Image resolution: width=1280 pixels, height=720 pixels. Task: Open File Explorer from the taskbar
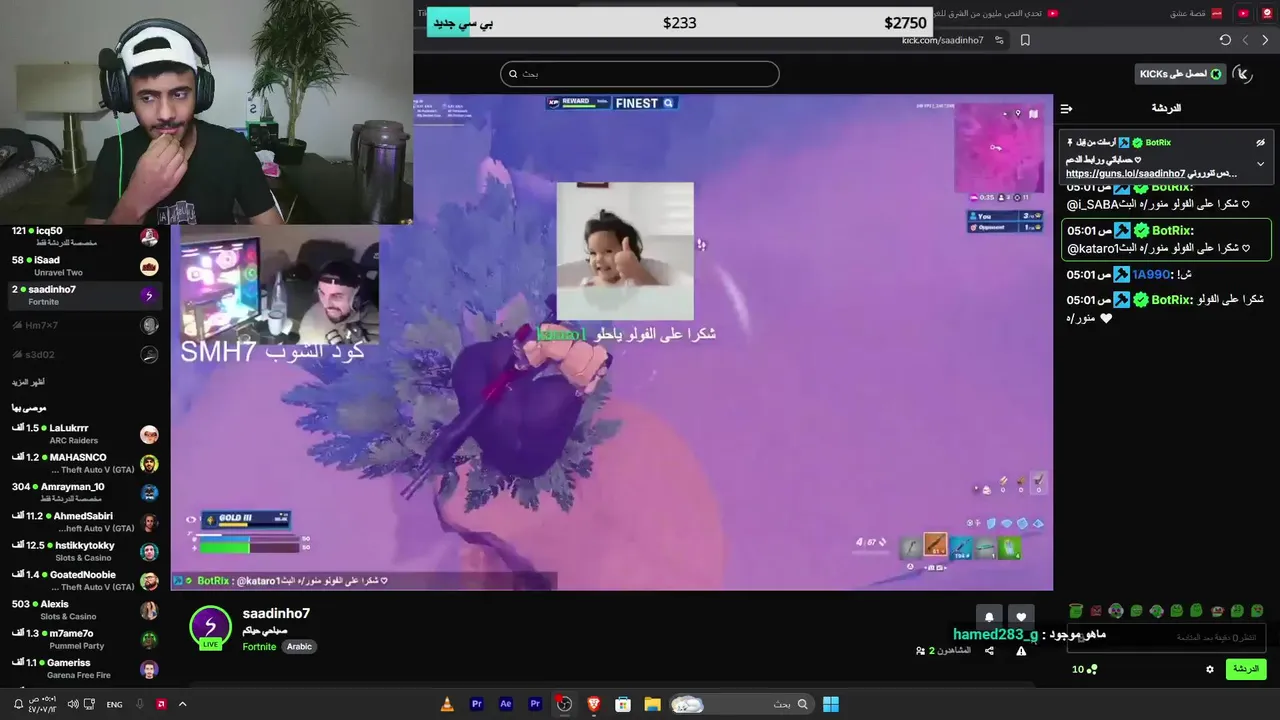pos(652,704)
